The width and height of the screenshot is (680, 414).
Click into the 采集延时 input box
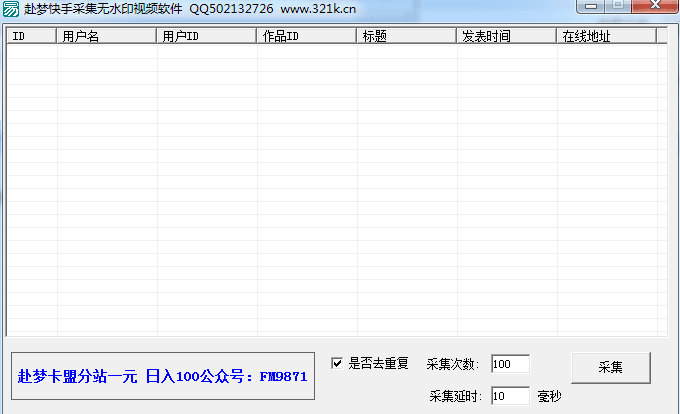point(510,396)
